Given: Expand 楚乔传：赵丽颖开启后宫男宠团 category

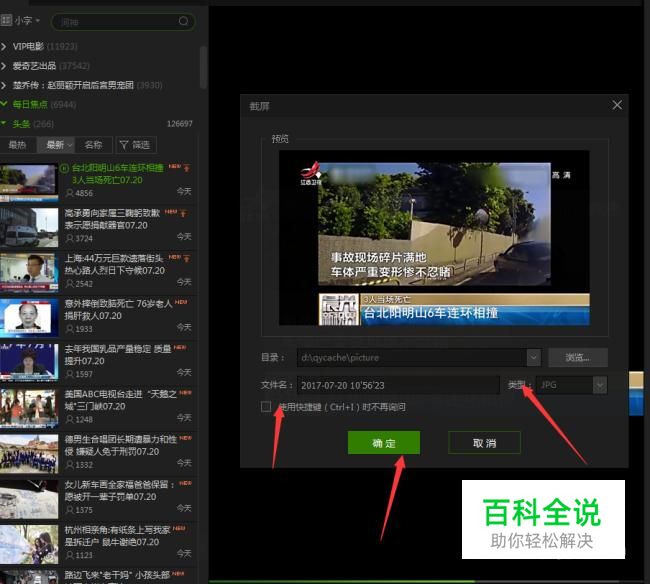Looking at the screenshot, I should pos(4,85).
